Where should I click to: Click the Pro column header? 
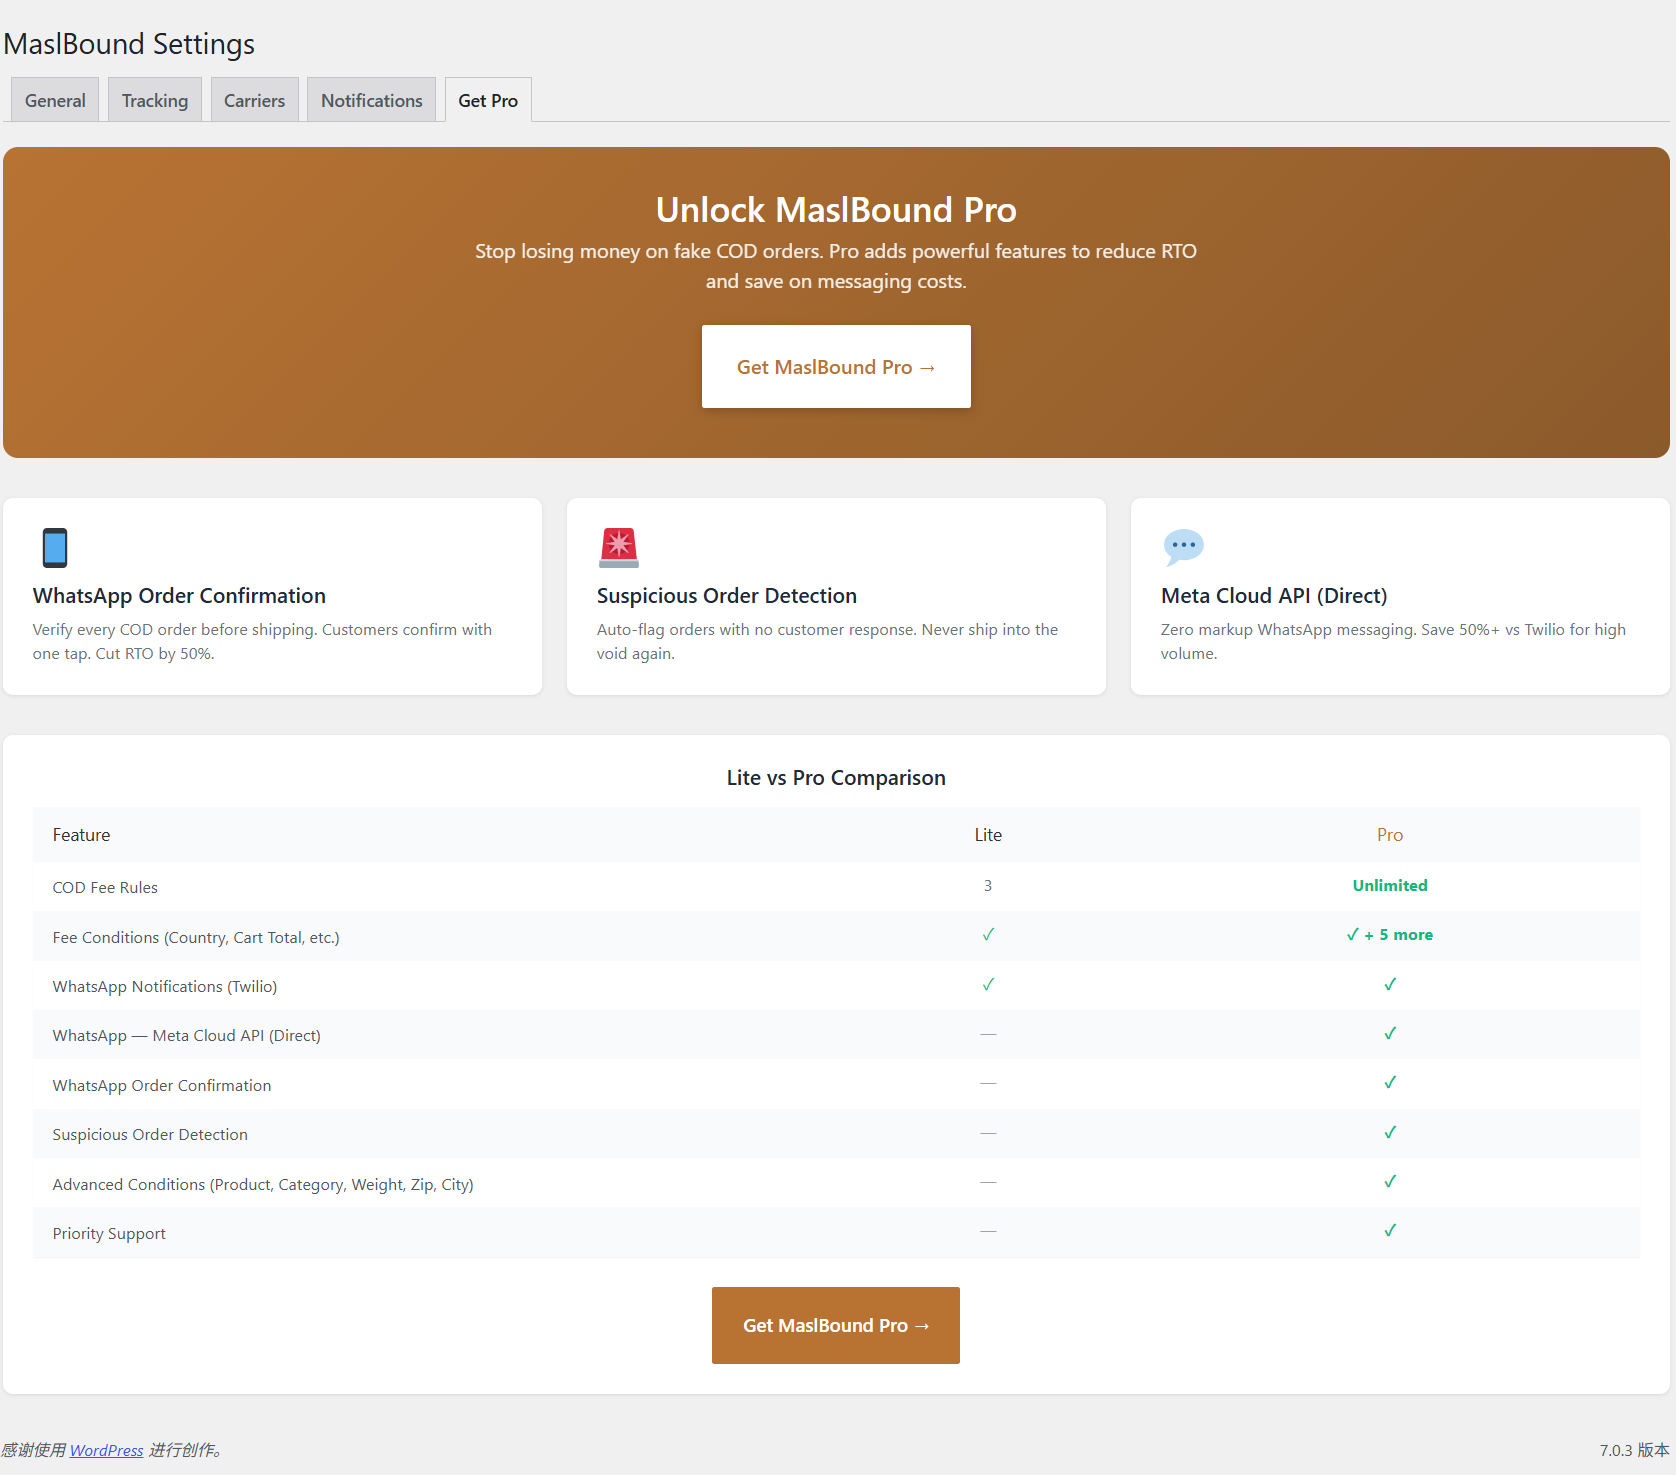click(1390, 835)
